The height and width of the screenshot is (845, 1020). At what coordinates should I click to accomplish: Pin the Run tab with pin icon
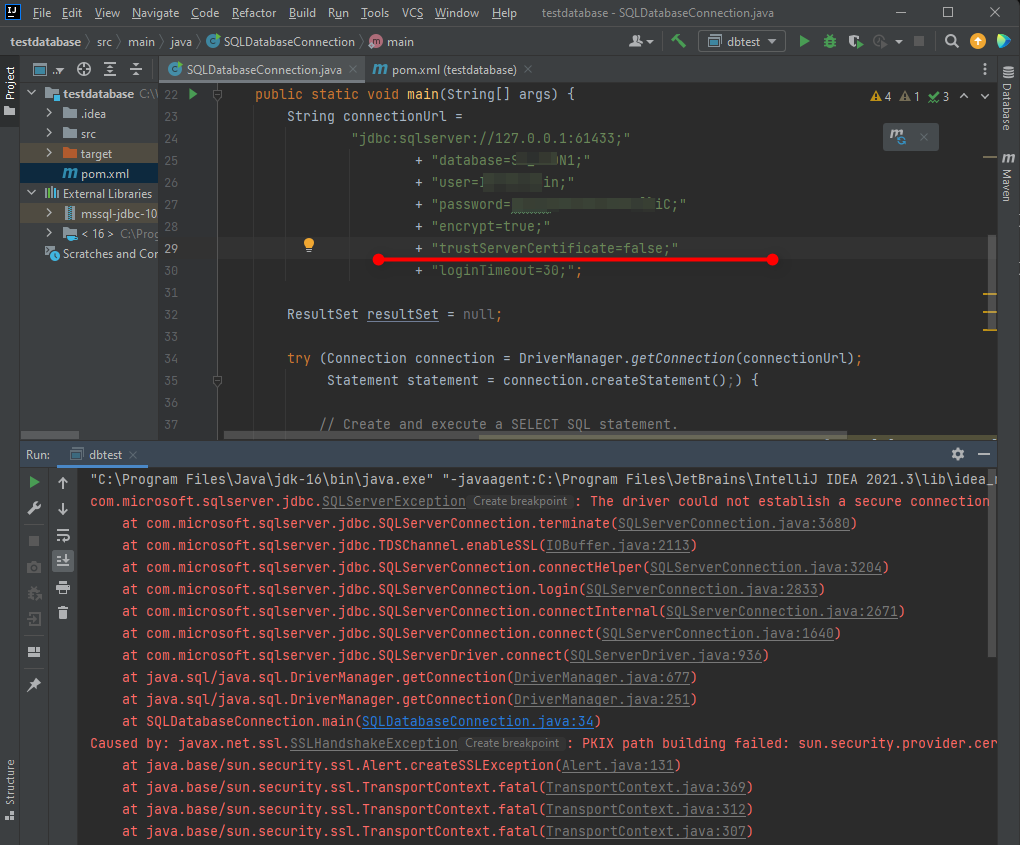(34, 684)
